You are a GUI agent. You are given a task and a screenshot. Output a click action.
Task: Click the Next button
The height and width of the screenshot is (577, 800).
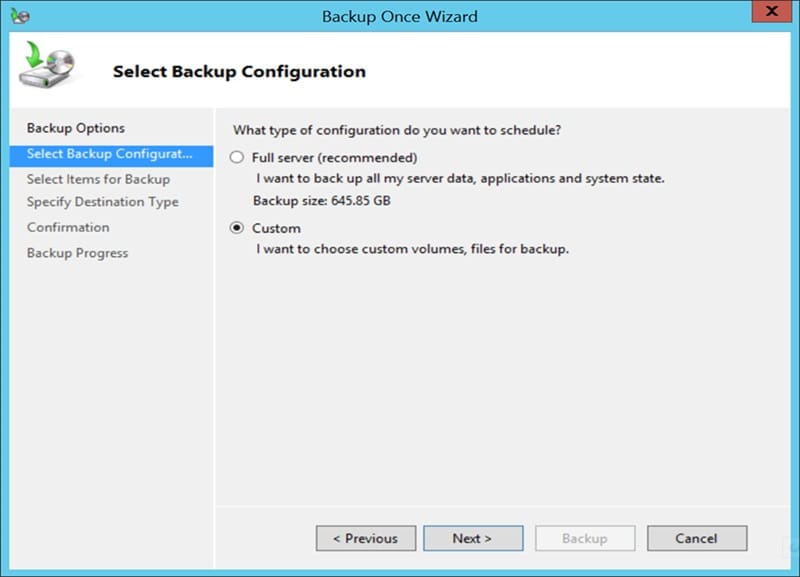[473, 538]
